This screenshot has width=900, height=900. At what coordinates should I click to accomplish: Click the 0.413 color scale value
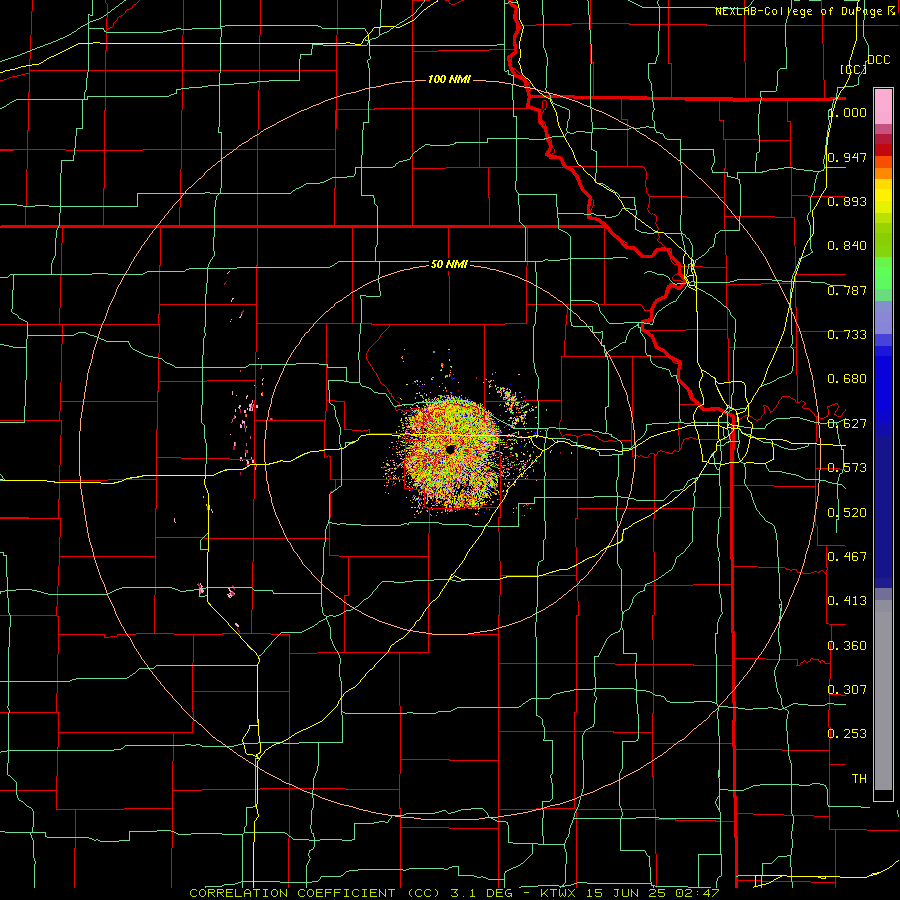(847, 601)
